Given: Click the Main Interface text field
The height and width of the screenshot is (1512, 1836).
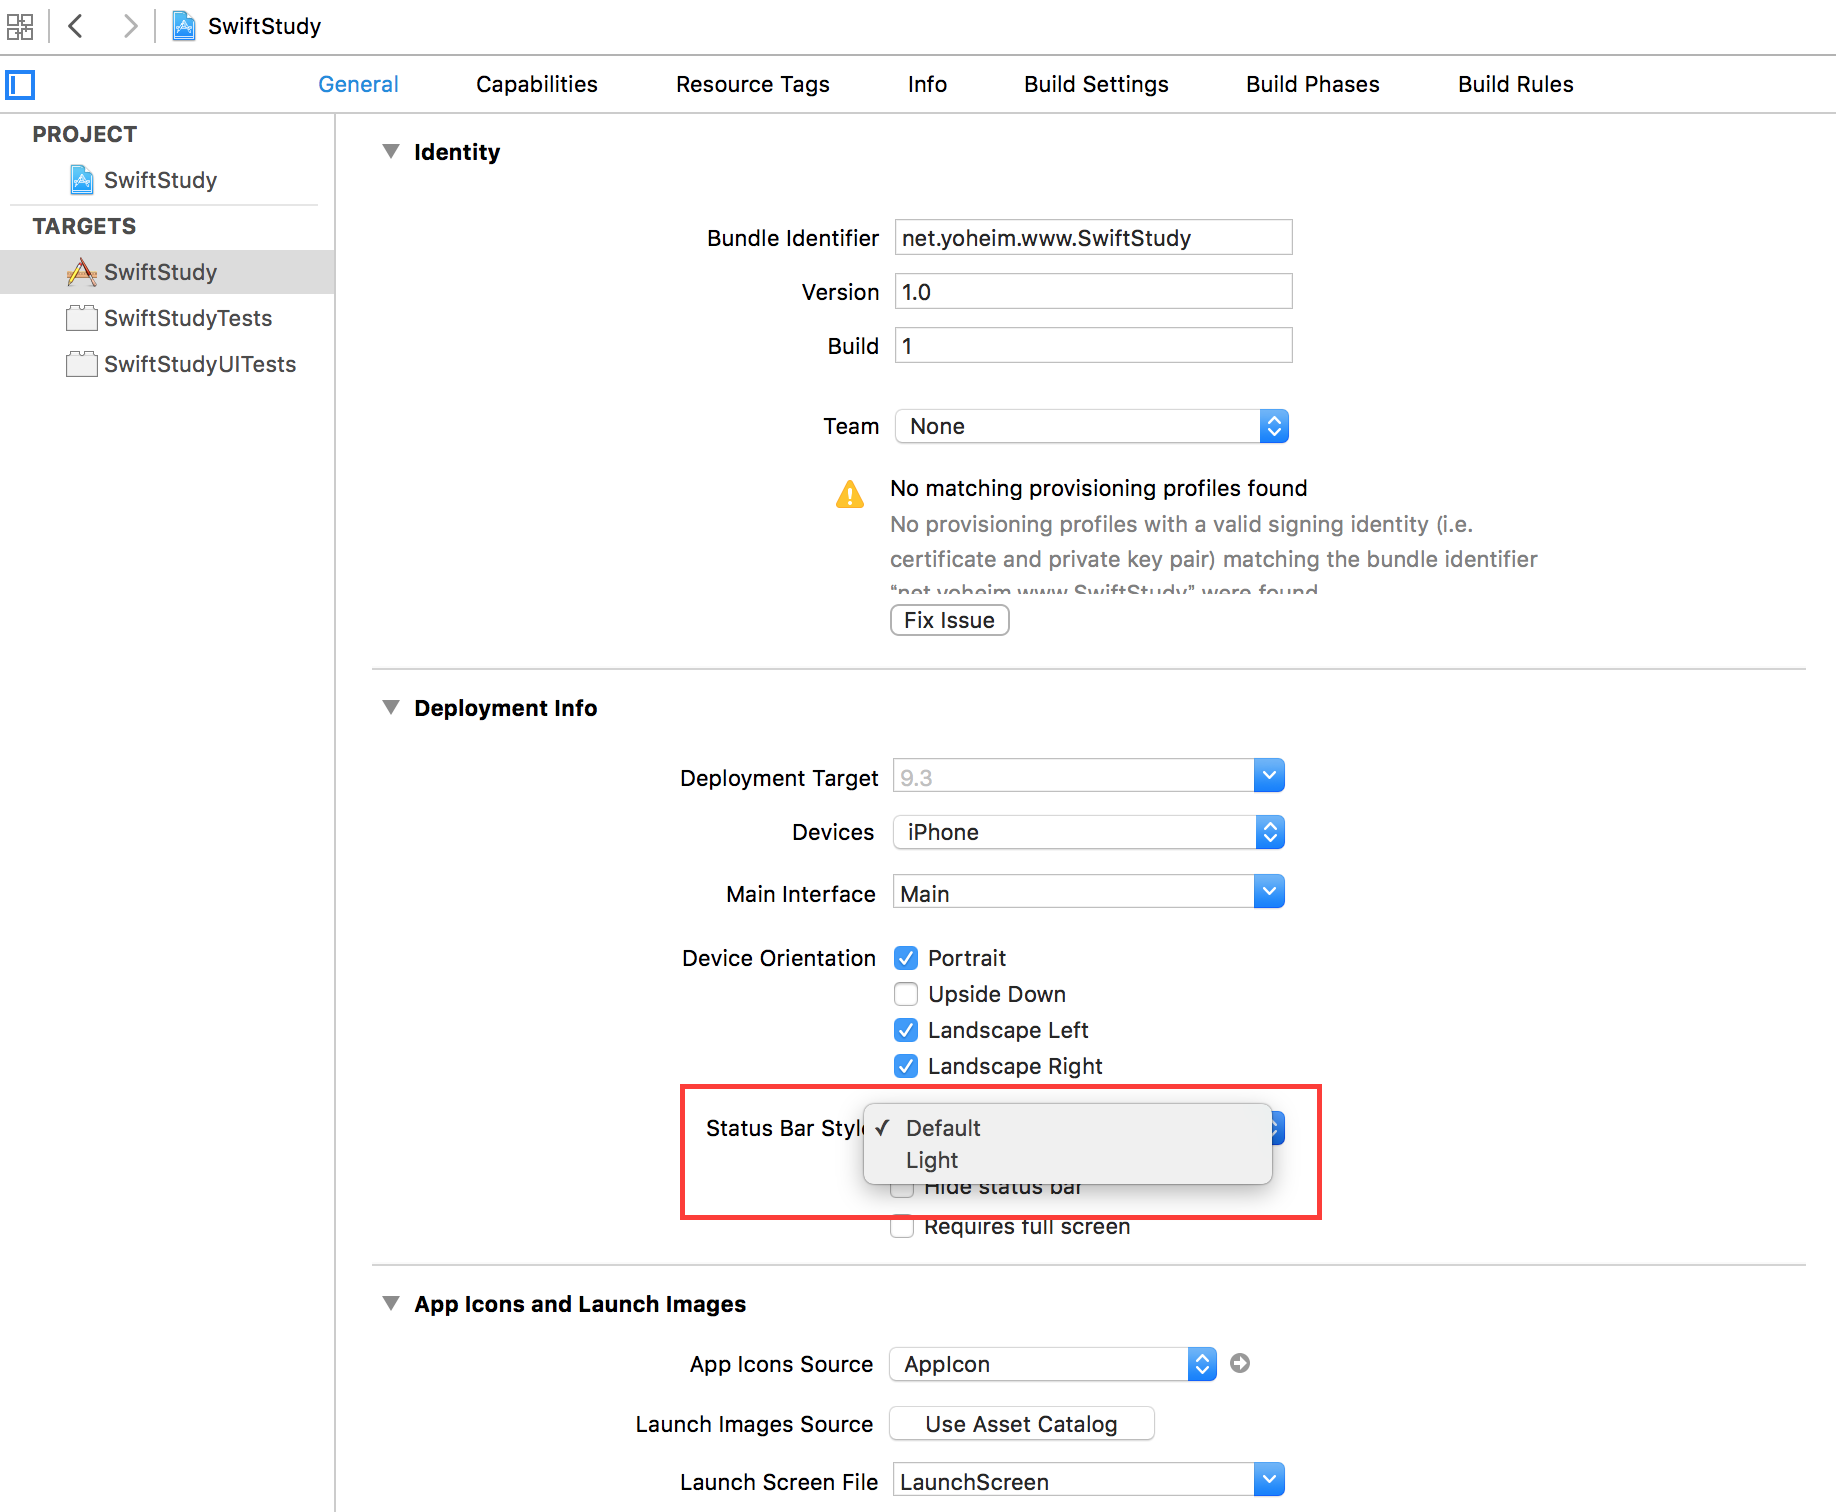Looking at the screenshot, I should 1073,892.
